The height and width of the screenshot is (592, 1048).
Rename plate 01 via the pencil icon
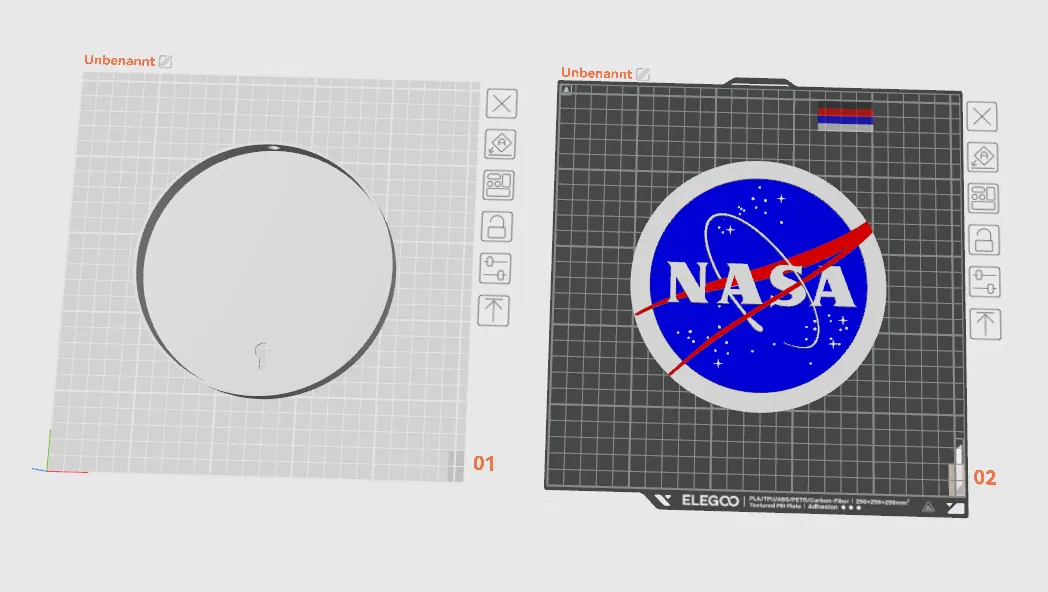164,60
